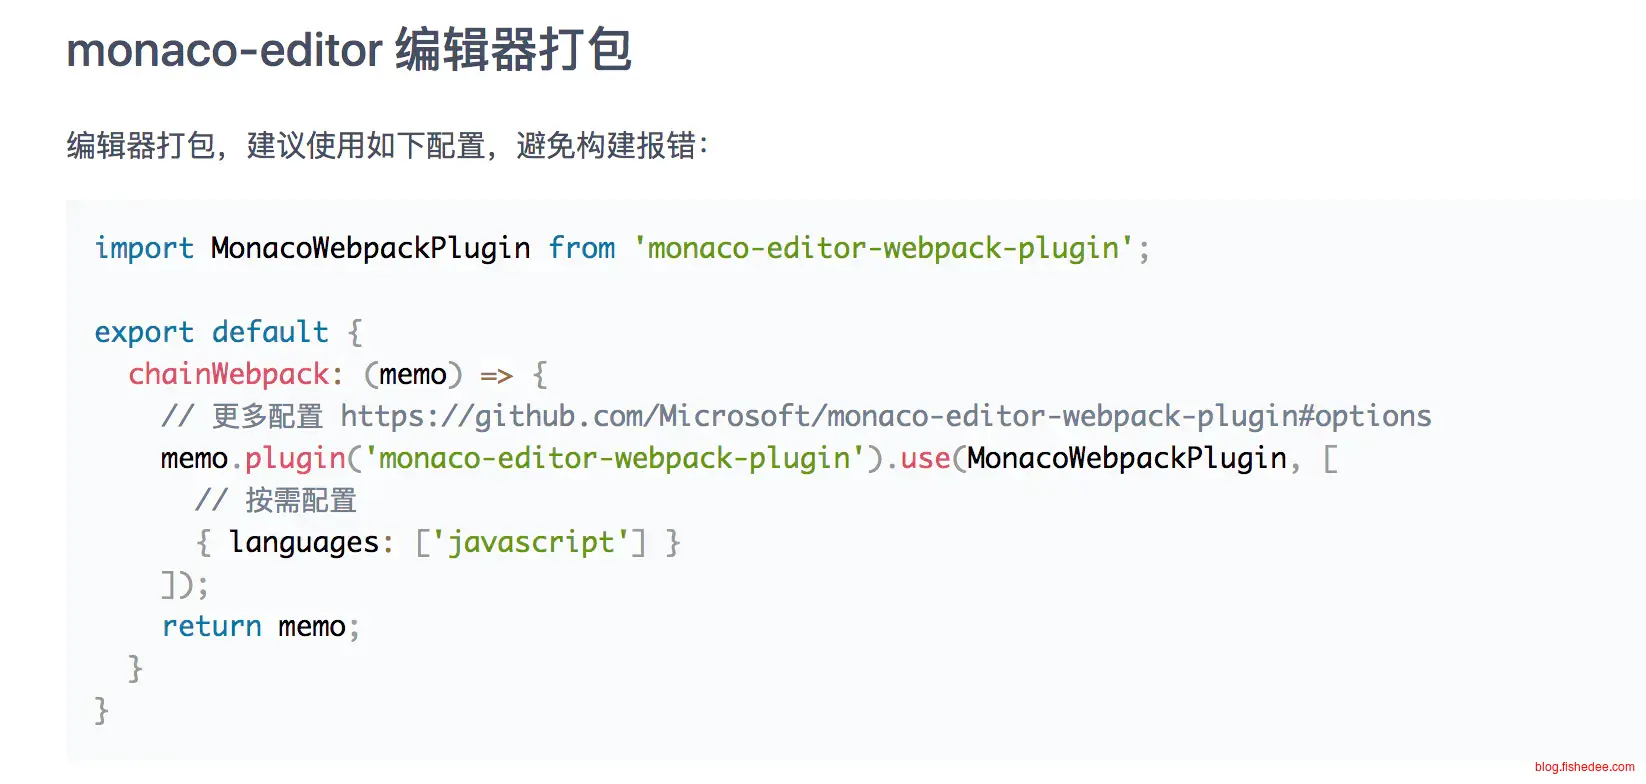Click the "use" method call

[x=925, y=458]
